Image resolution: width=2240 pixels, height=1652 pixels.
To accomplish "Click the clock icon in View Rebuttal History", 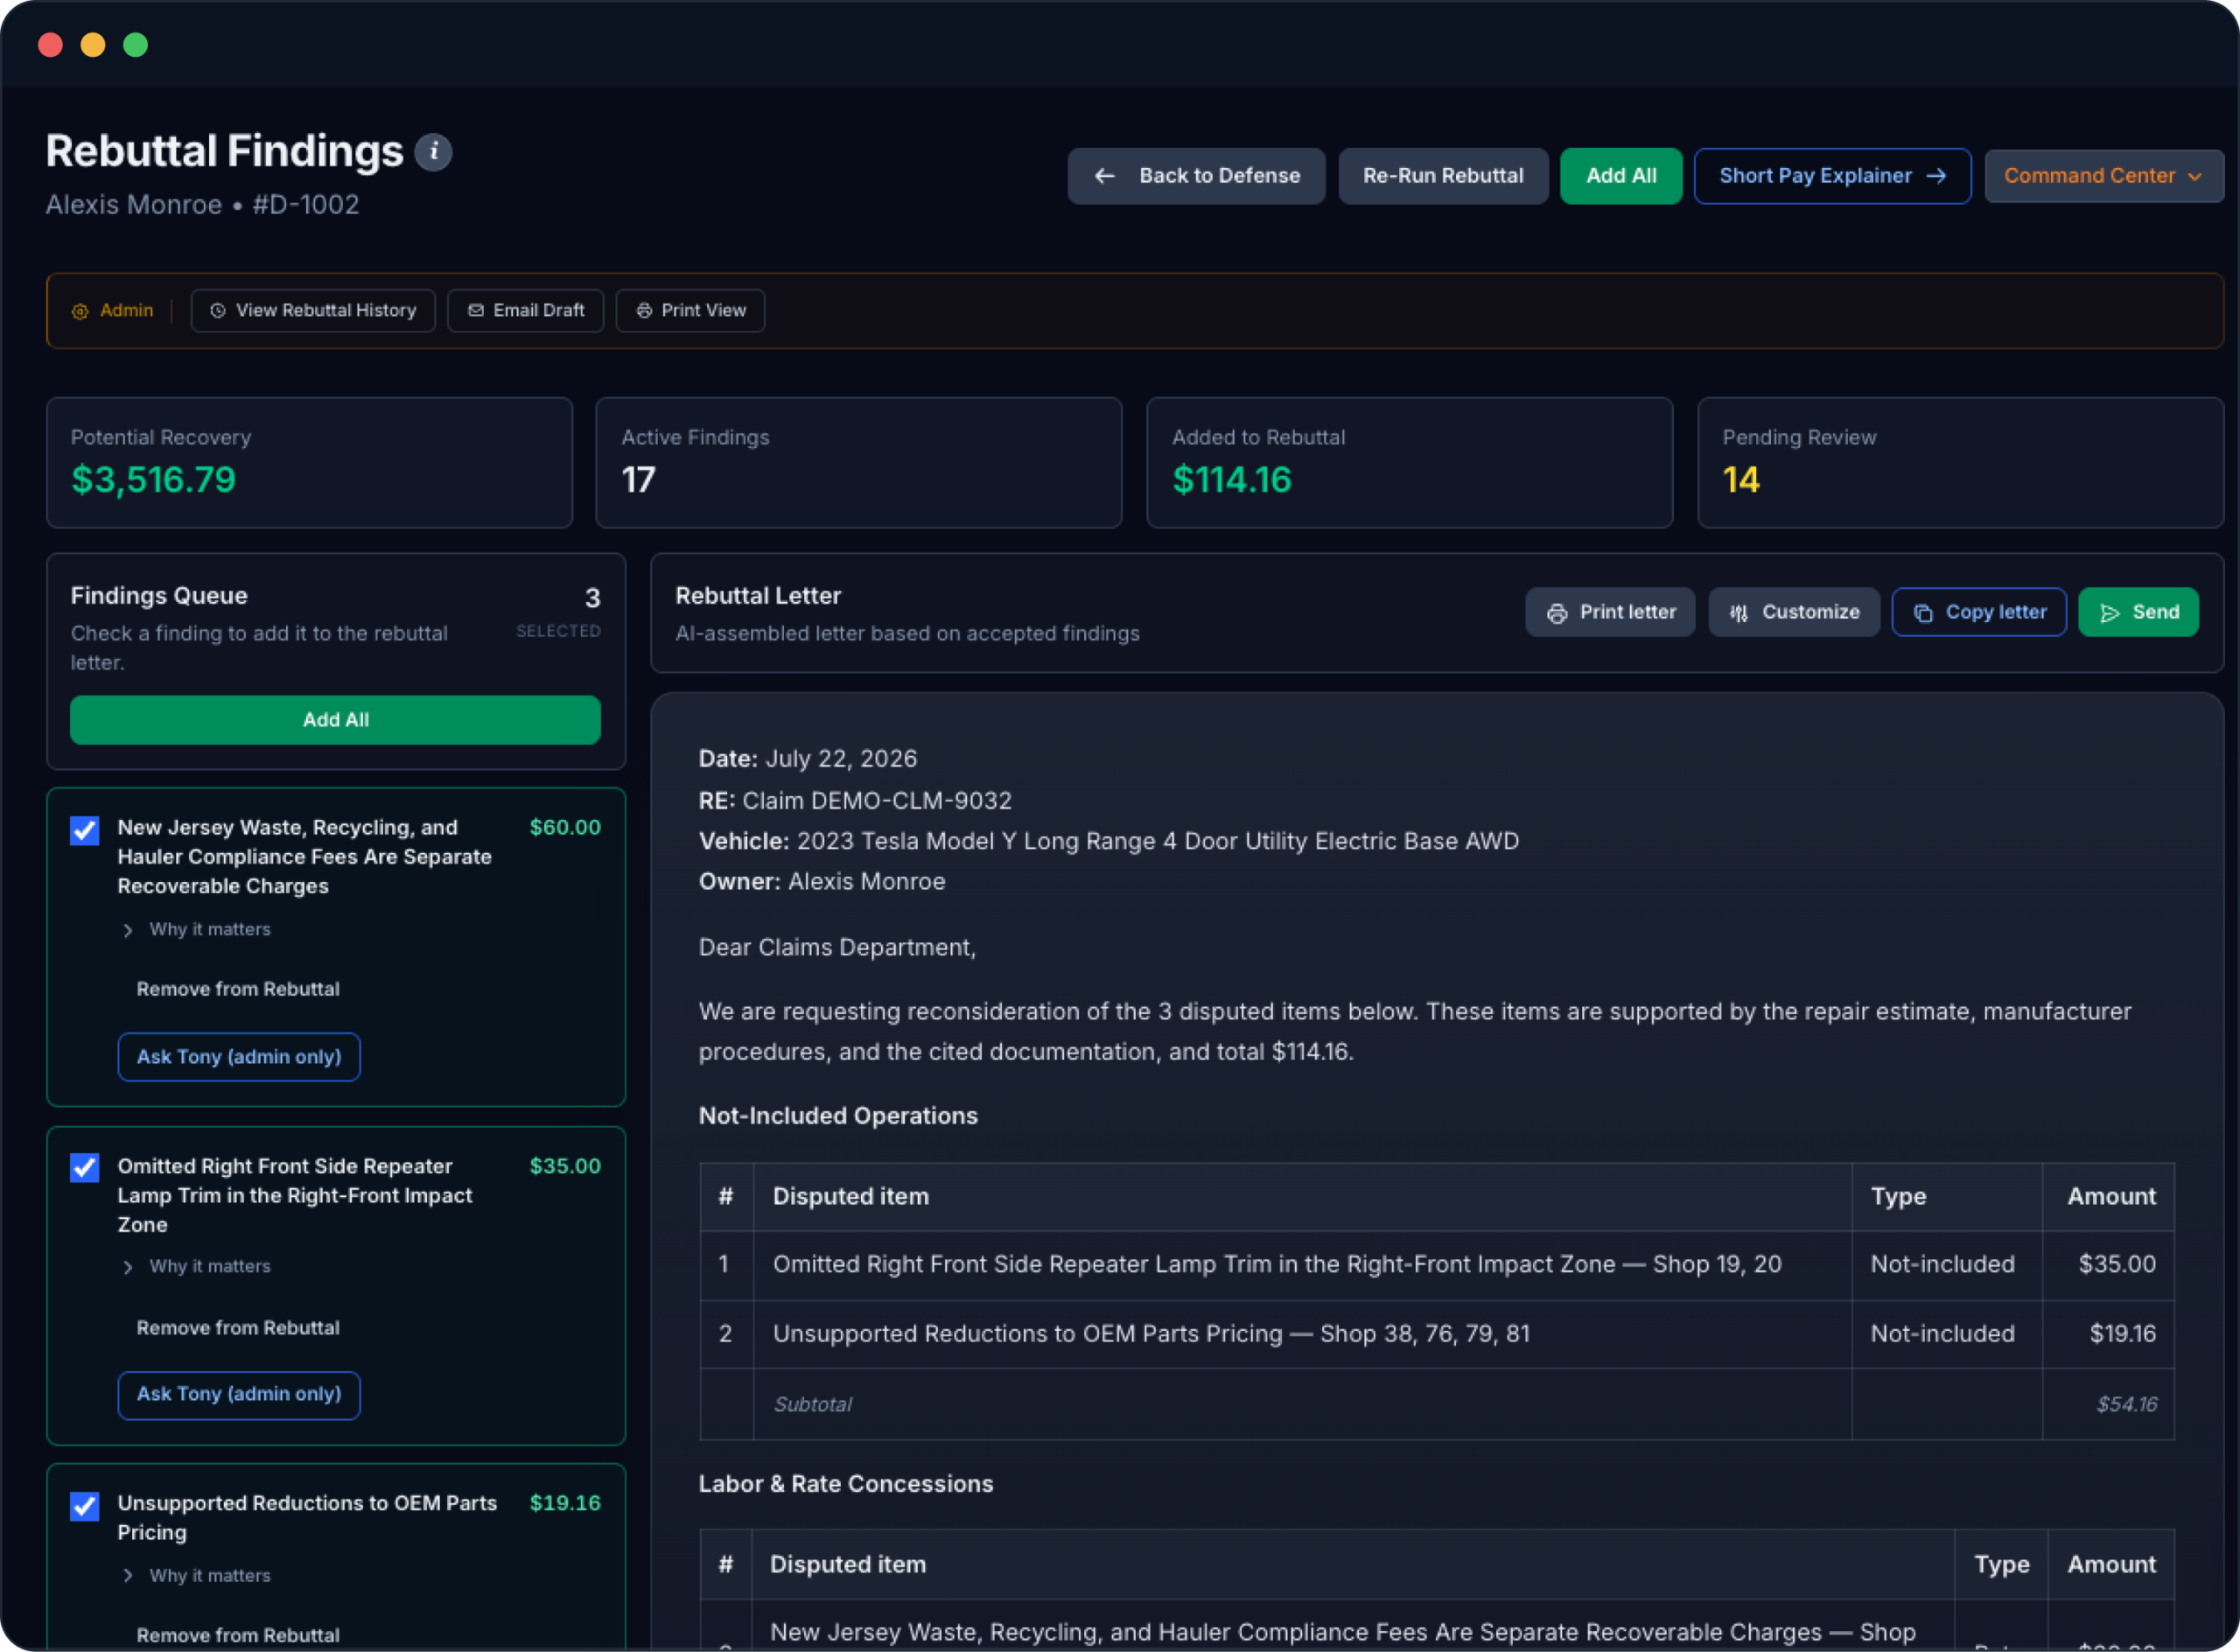I will (x=217, y=311).
